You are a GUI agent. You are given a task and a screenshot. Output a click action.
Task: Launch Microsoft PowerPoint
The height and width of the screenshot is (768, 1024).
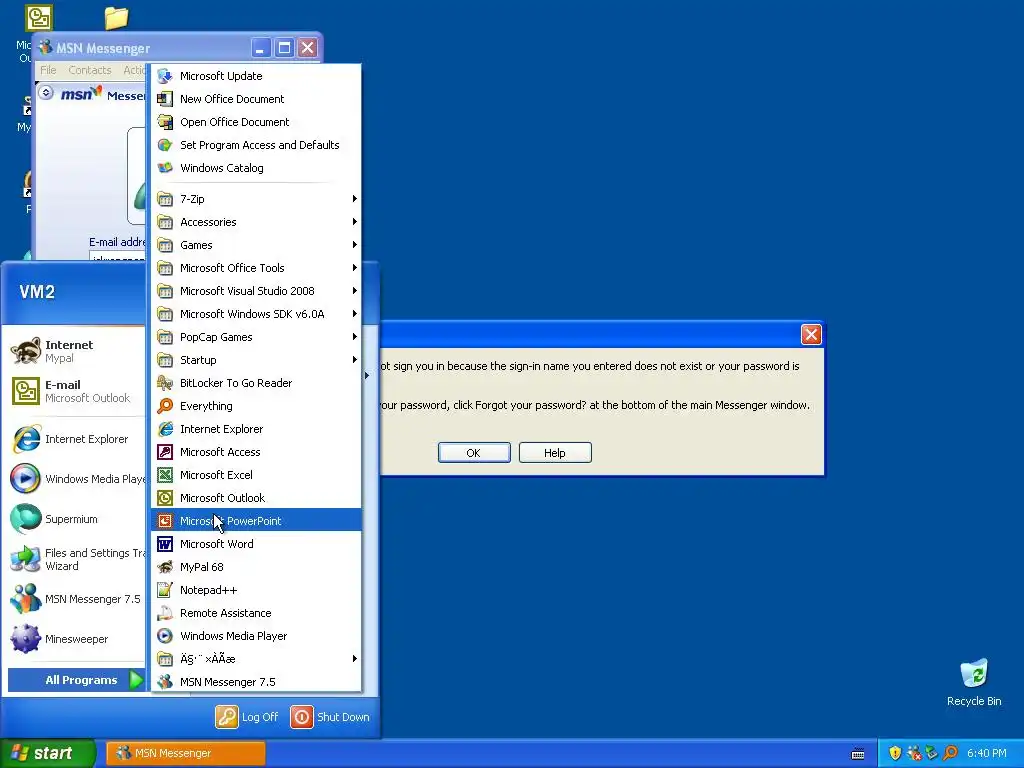click(256, 520)
